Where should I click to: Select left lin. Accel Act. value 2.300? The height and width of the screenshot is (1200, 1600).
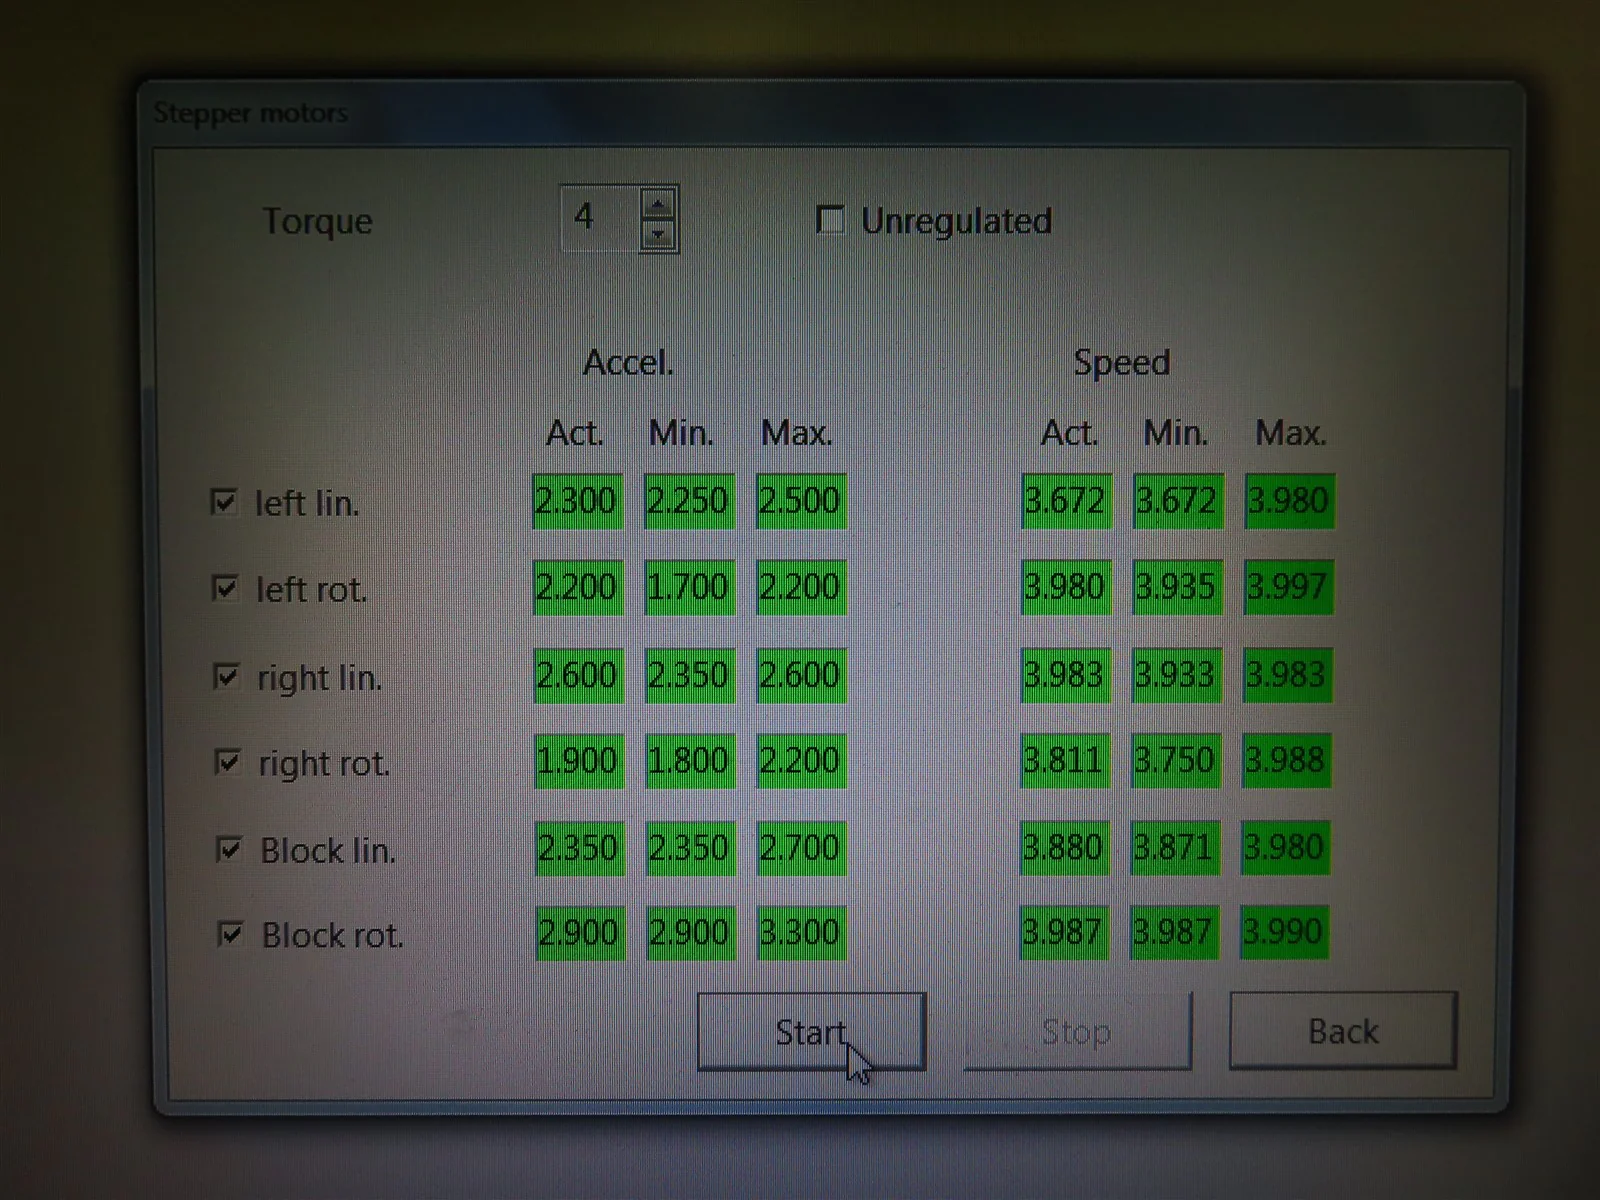(577, 501)
